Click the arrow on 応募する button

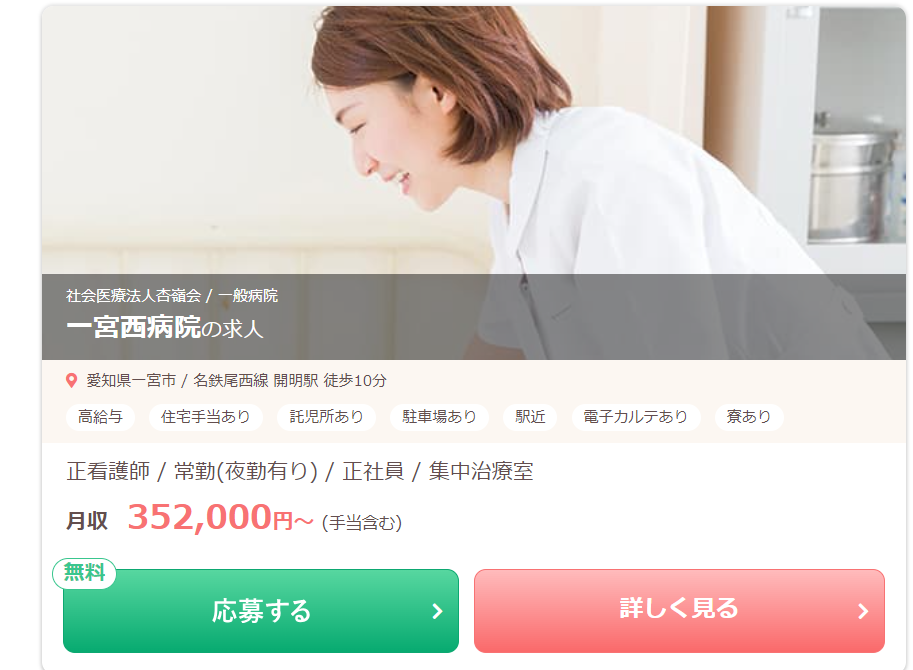point(438,611)
